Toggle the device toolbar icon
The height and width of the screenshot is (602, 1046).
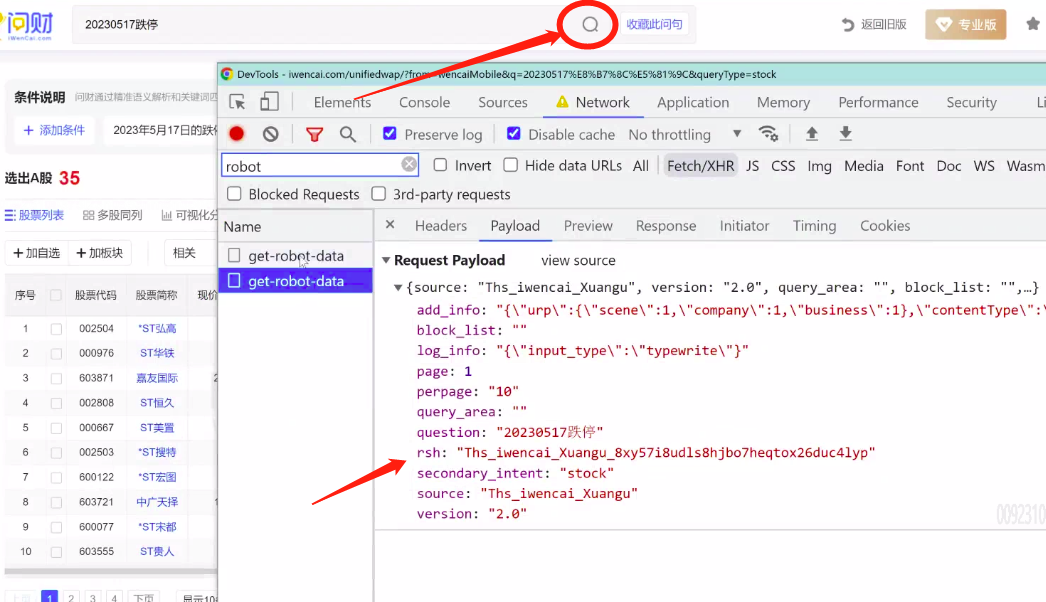(x=269, y=101)
